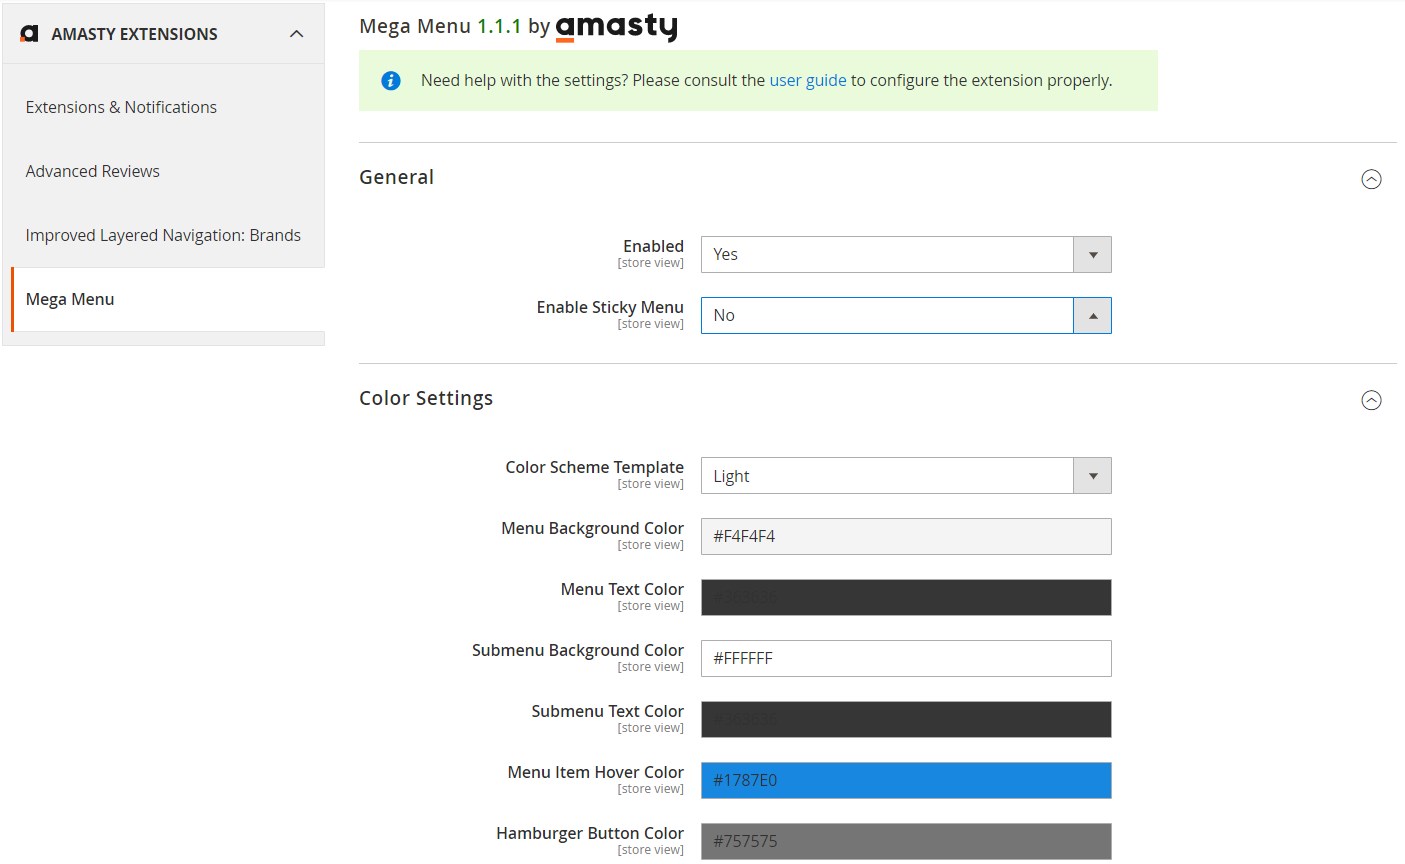This screenshot has height=864, width=1405.
Task: Click the info icon in the help banner
Action: 390,80
